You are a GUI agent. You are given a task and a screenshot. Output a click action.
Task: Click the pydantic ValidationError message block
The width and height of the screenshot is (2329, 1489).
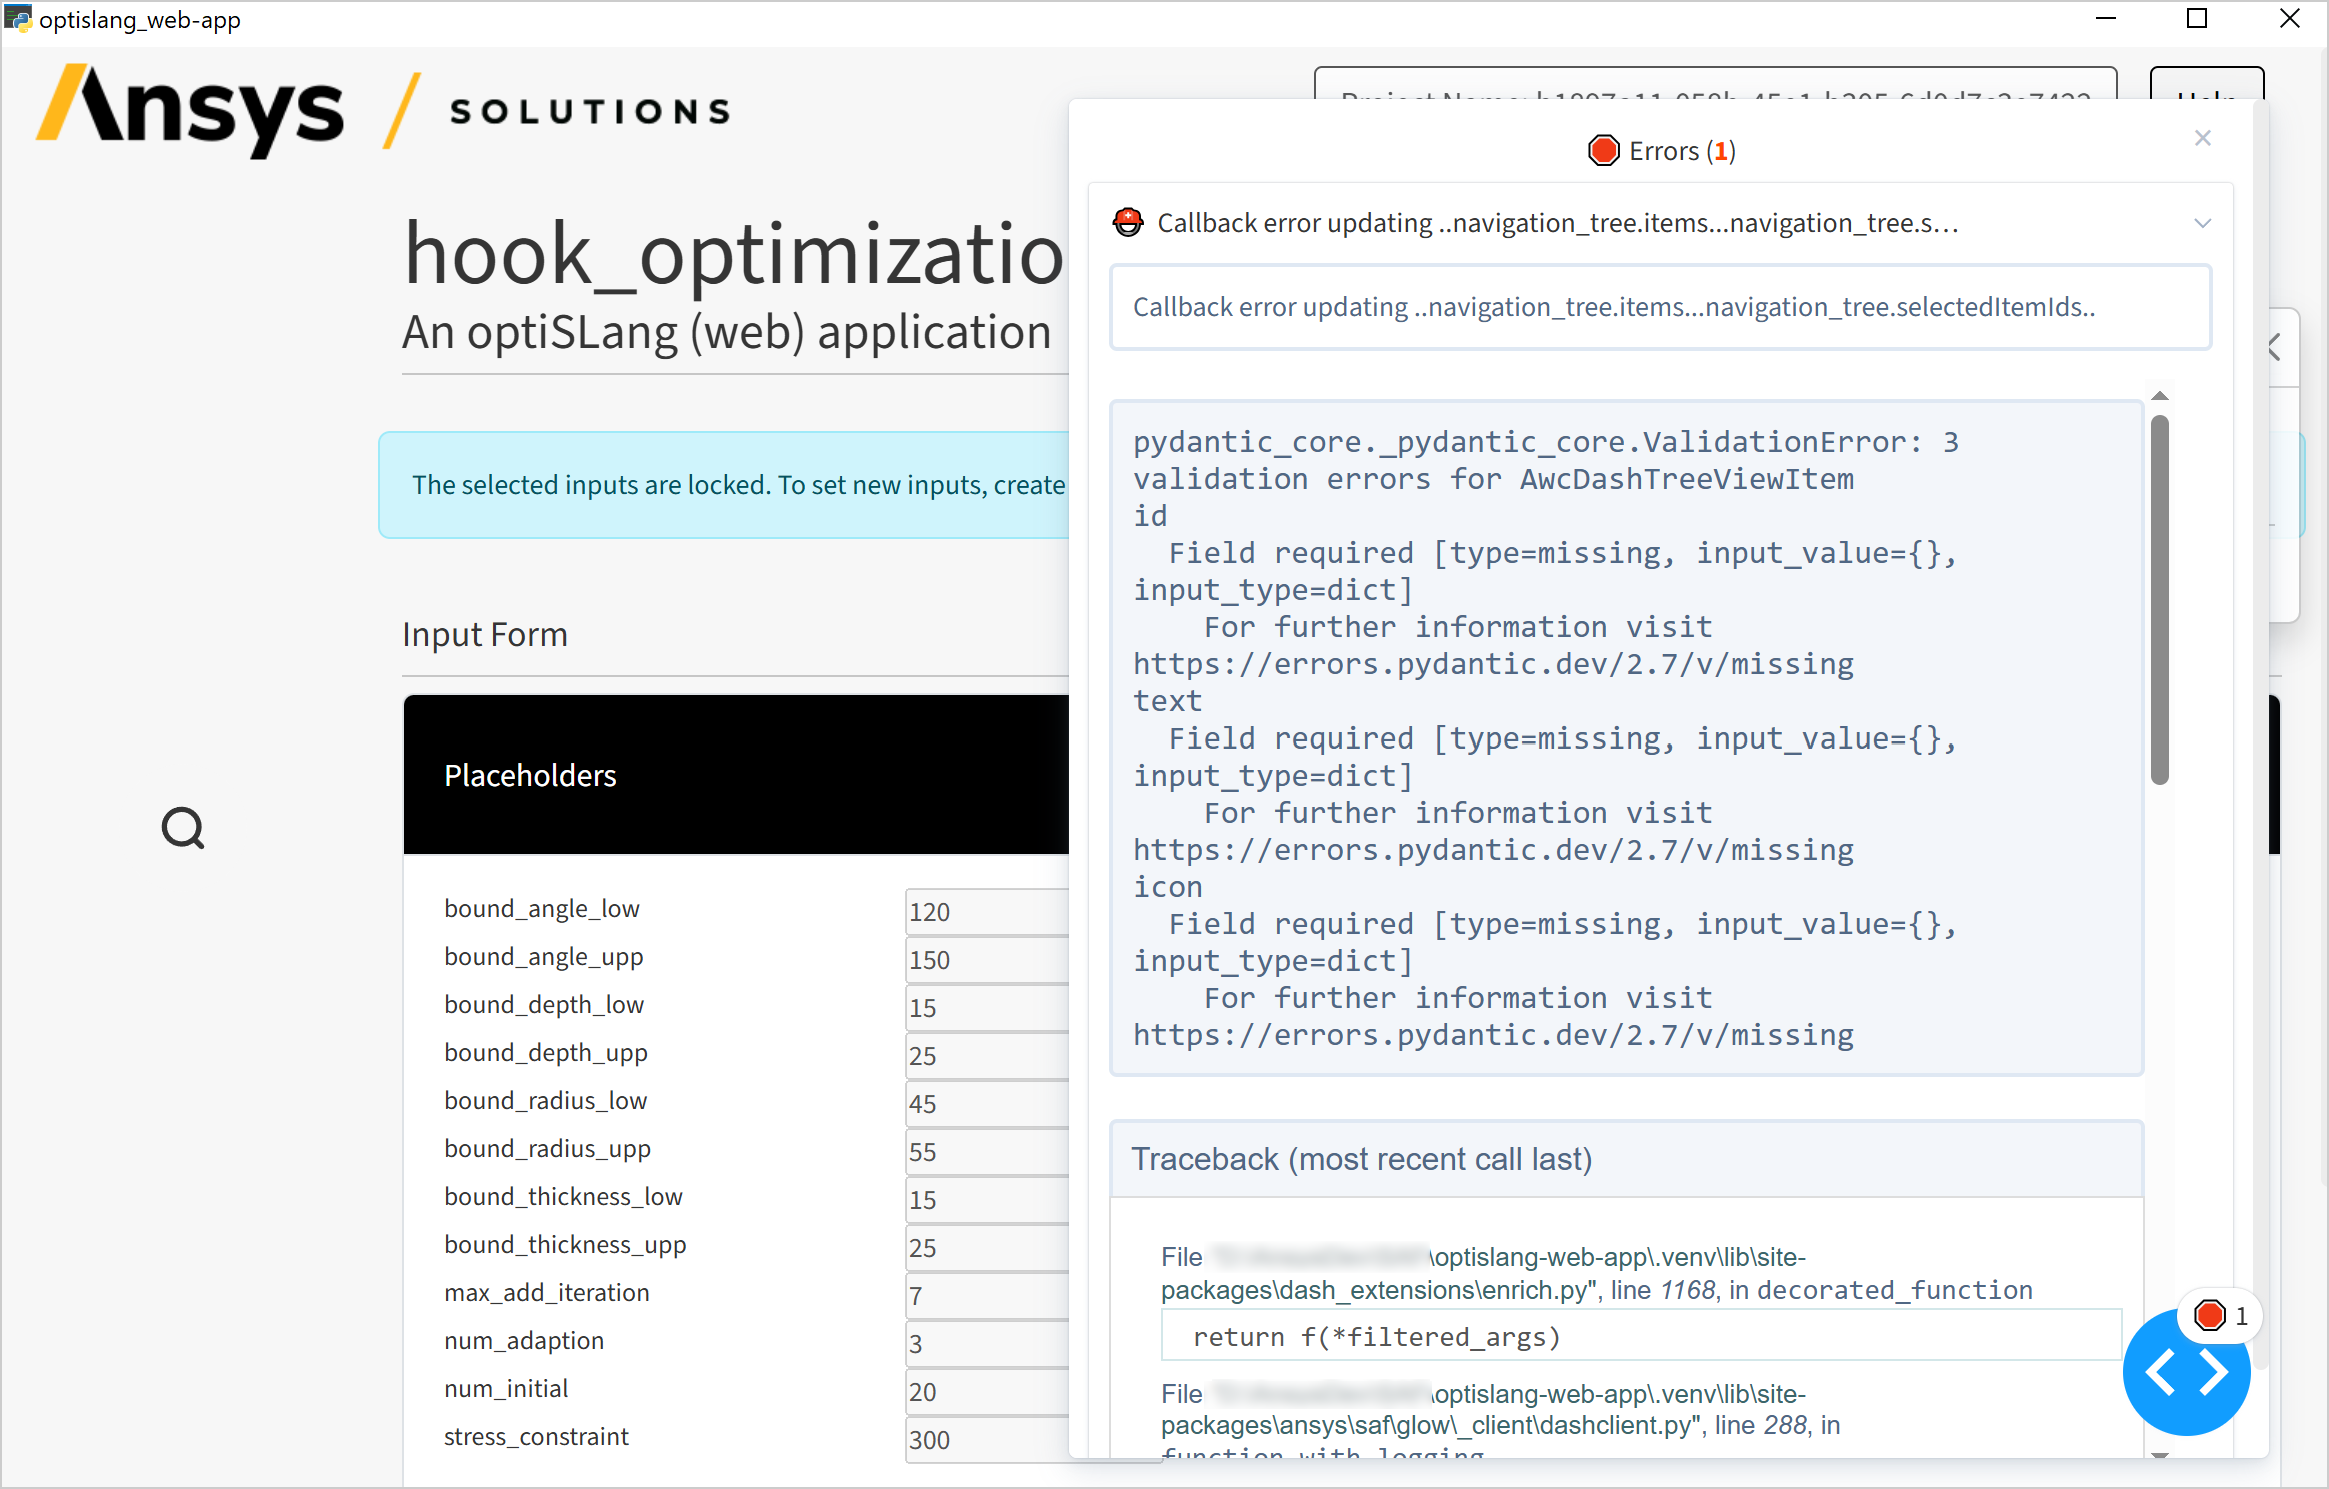pyautogui.click(x=1626, y=738)
